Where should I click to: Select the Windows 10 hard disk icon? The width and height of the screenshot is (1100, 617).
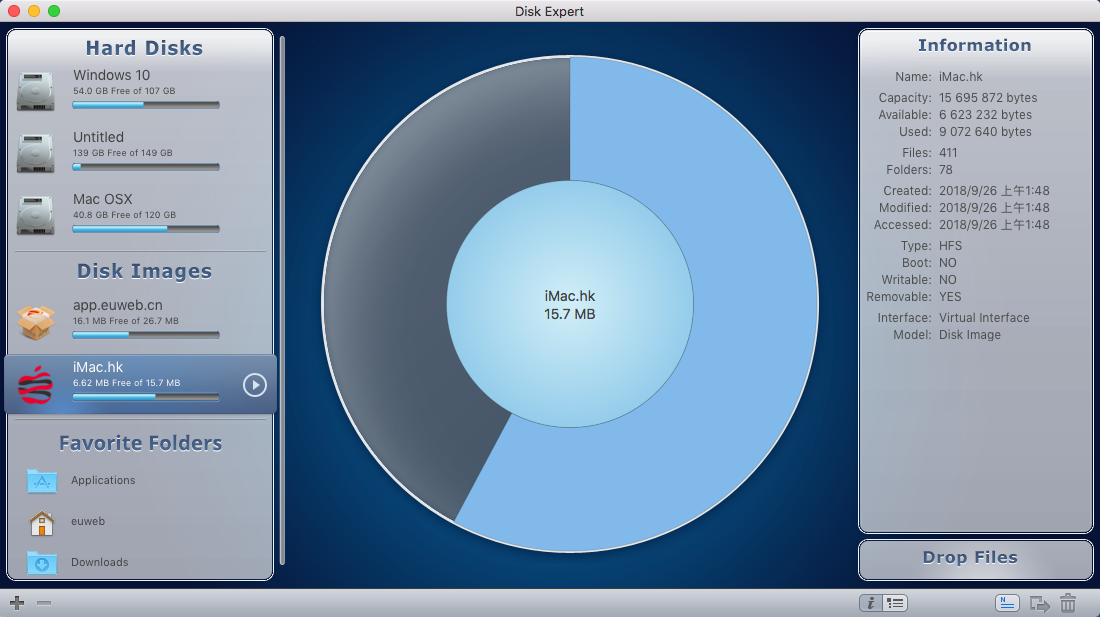coord(35,90)
